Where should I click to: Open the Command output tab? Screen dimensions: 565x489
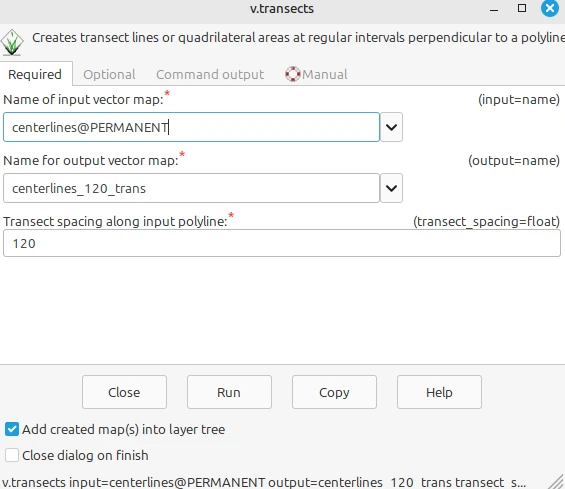point(210,74)
